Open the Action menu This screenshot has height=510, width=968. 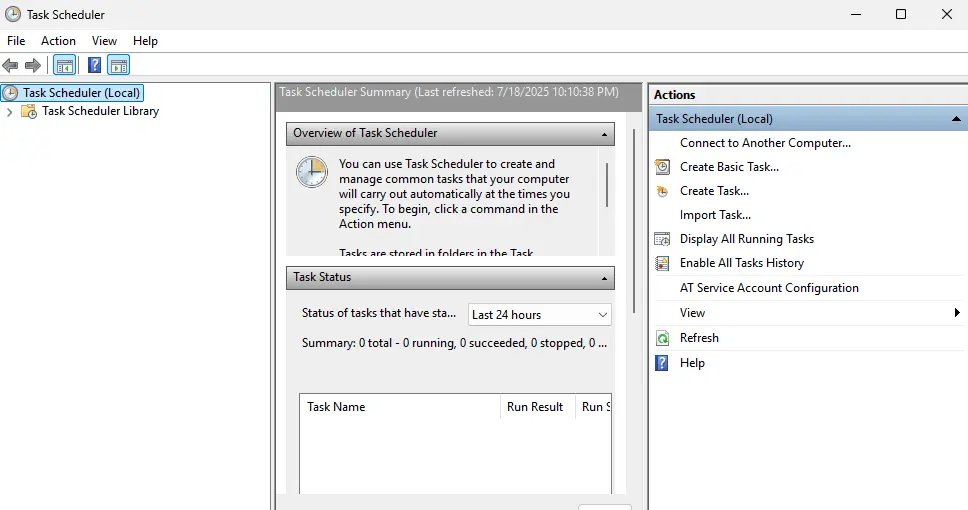58,41
